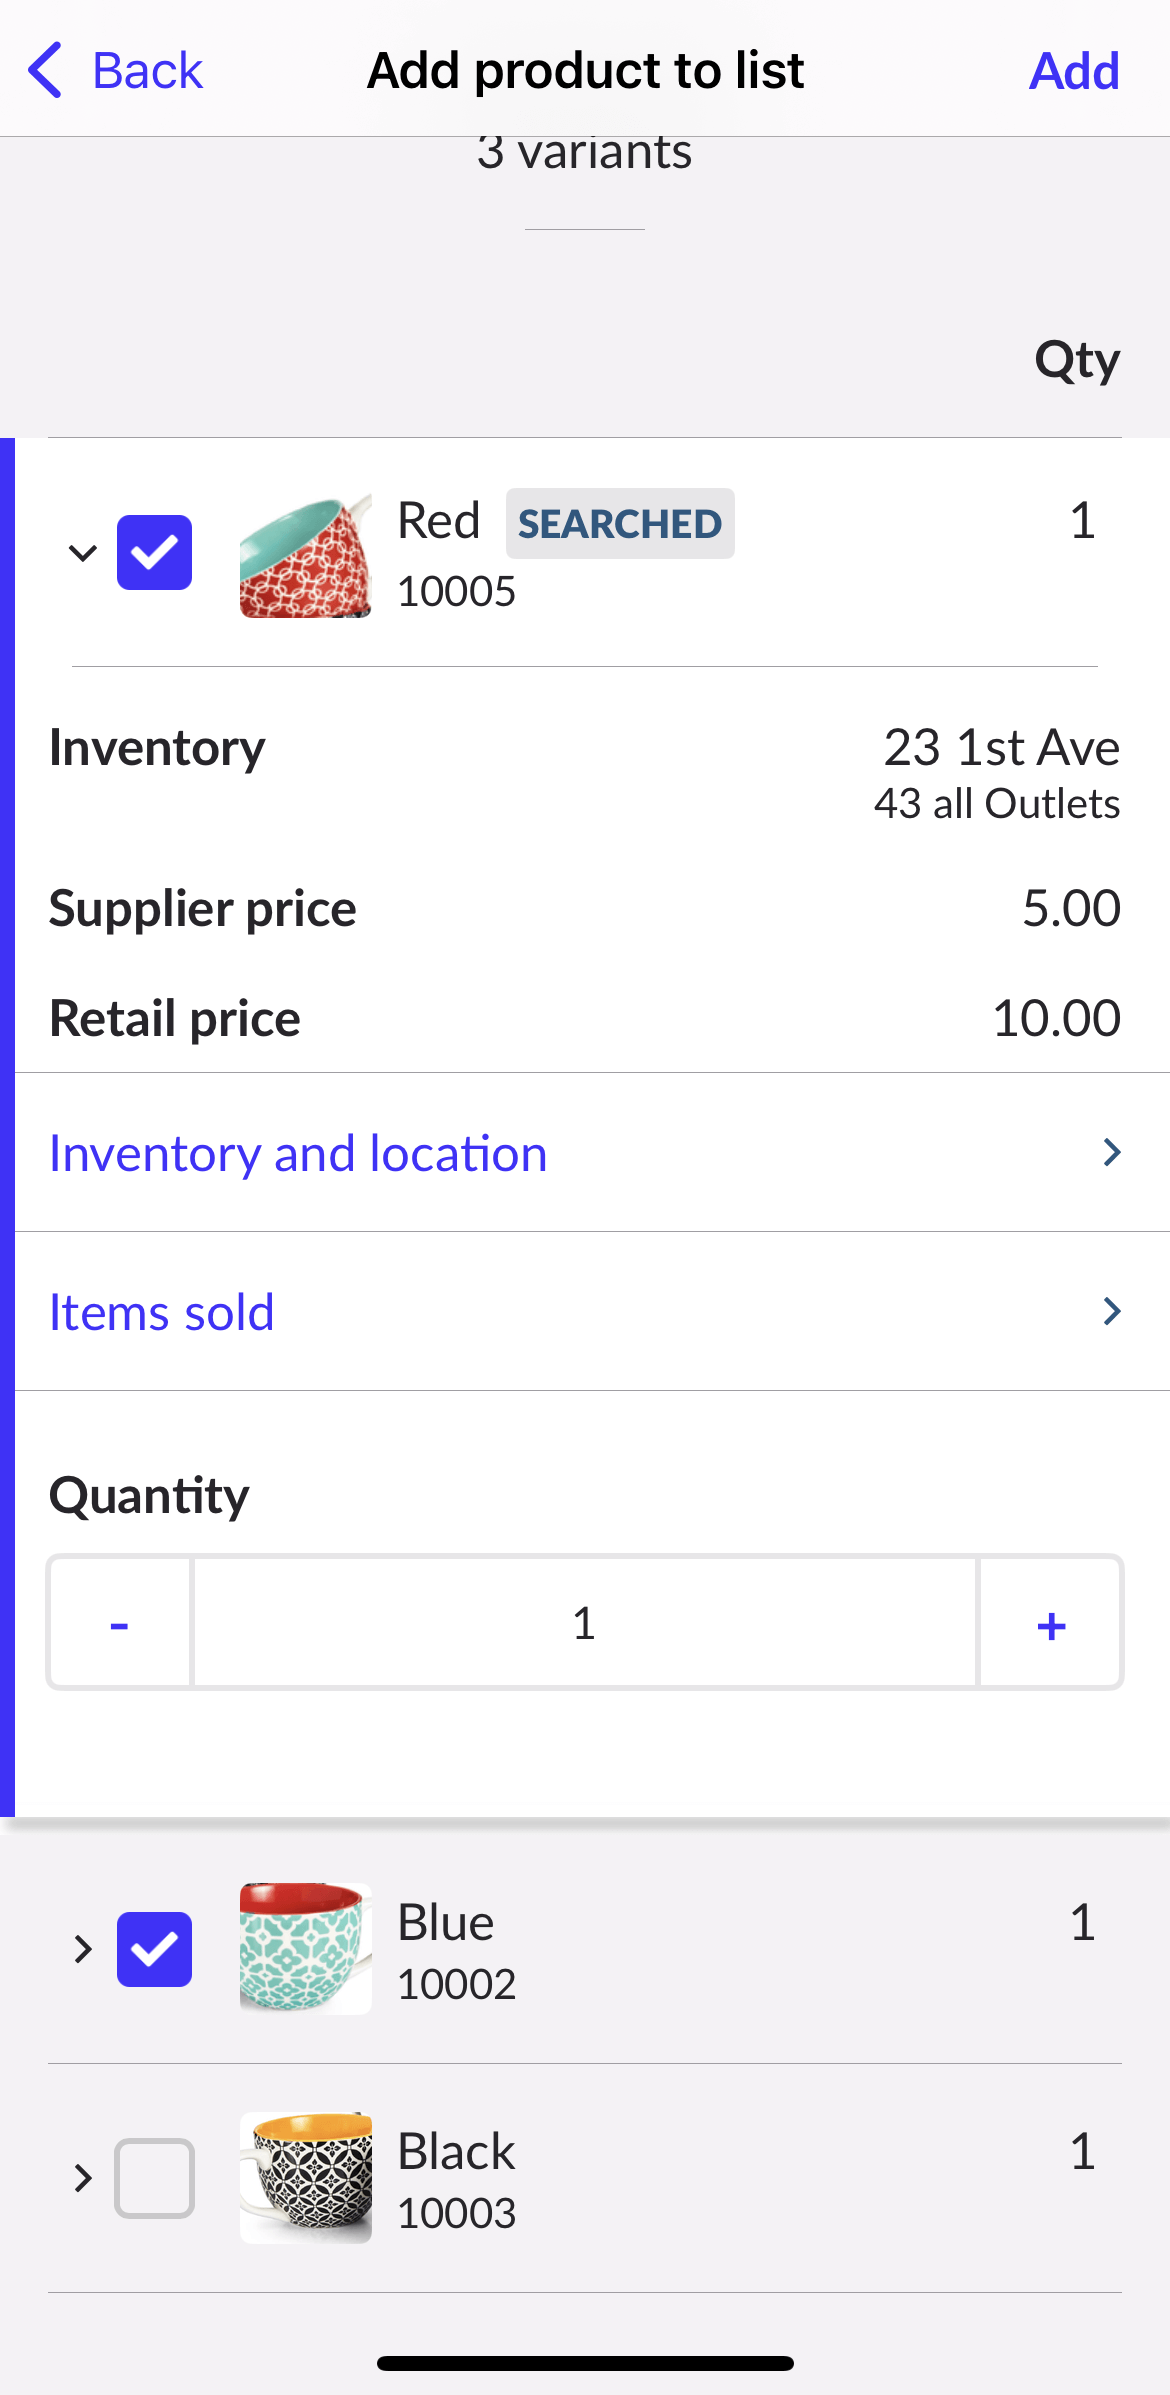The height and width of the screenshot is (2395, 1170).
Task: Open Items sold link
Action: (x=162, y=1312)
